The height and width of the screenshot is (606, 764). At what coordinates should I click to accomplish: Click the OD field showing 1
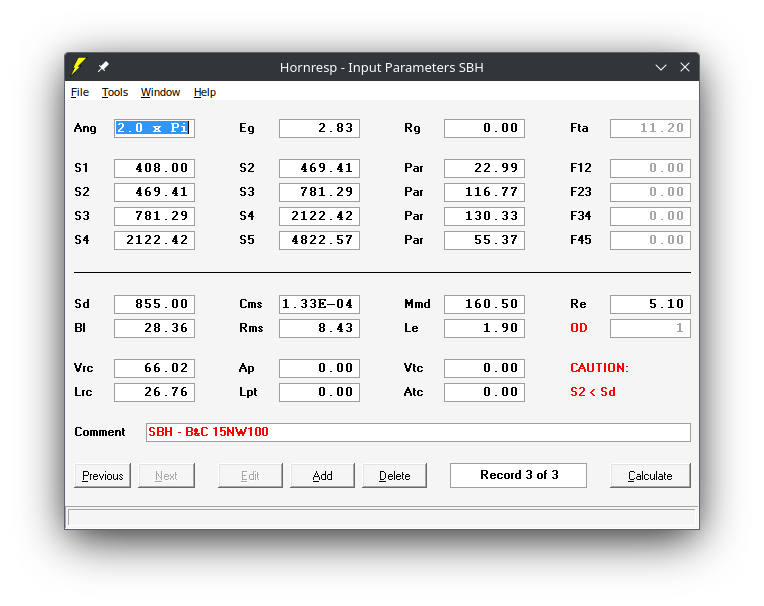650,328
